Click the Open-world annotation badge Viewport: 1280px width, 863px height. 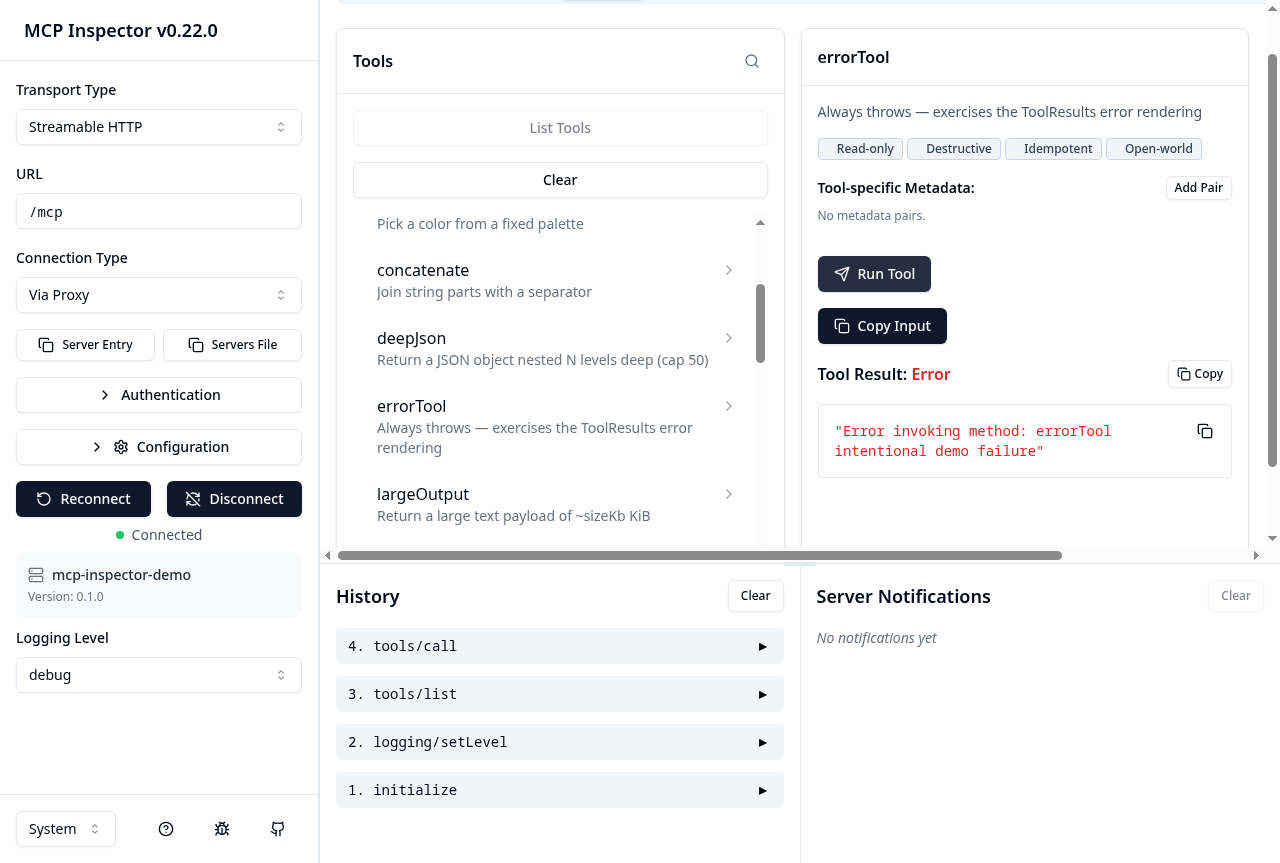pyautogui.click(x=1154, y=149)
